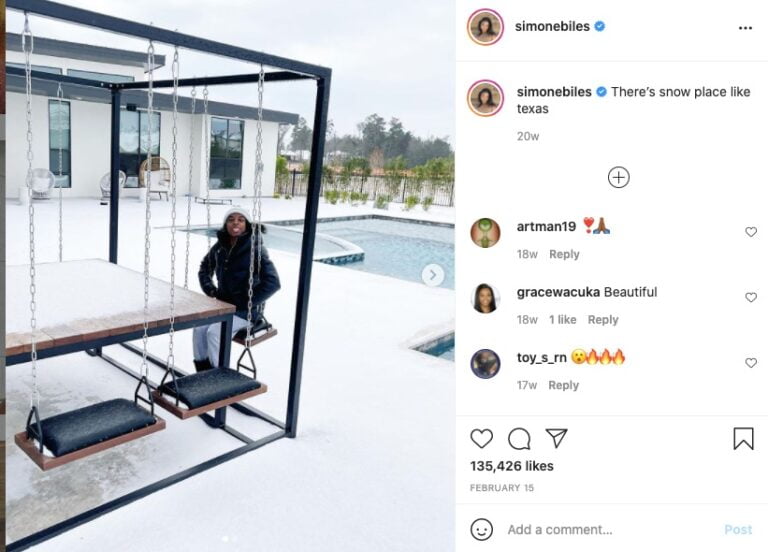Open emoji picker smiley icon

(481, 529)
